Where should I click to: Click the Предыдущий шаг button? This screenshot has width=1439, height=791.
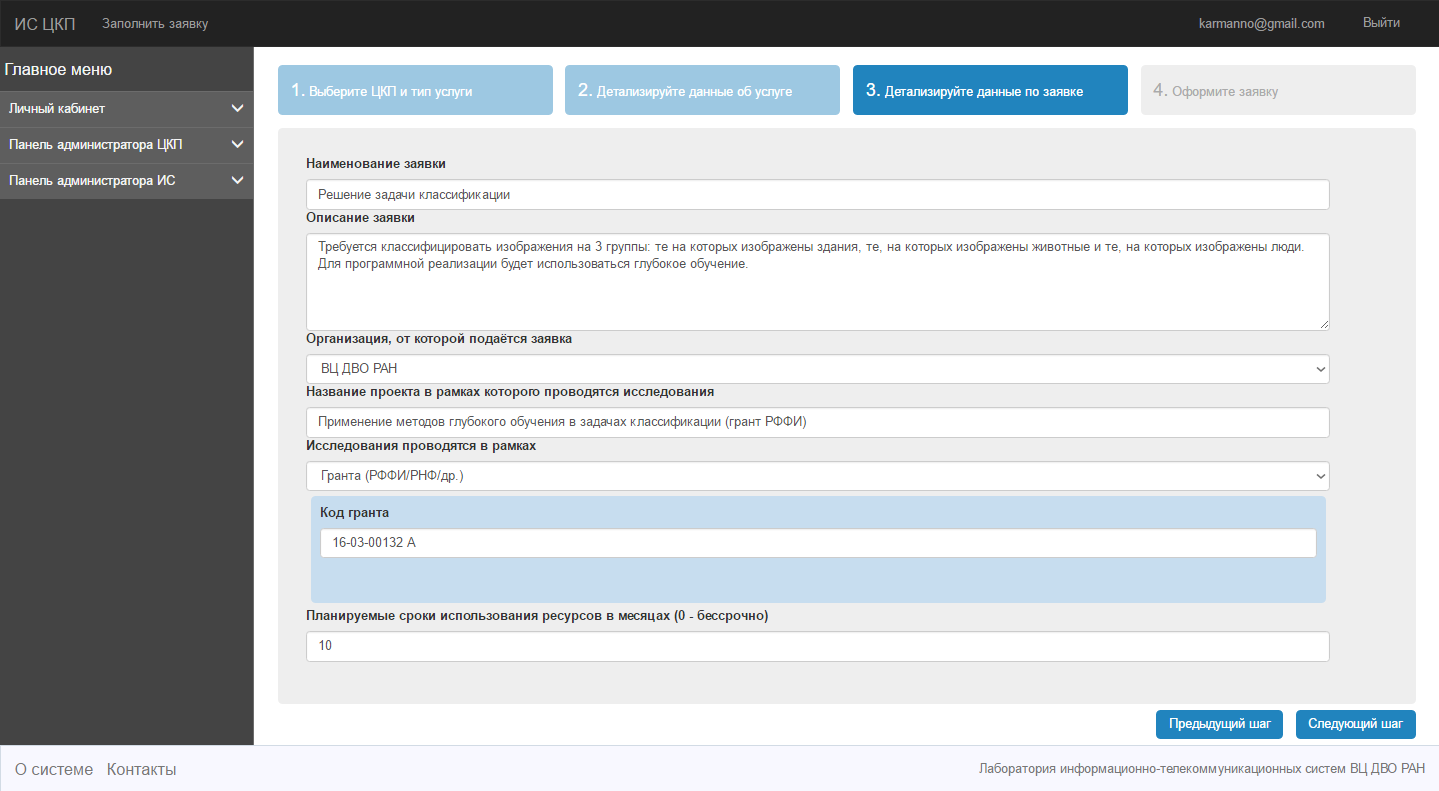click(1219, 724)
